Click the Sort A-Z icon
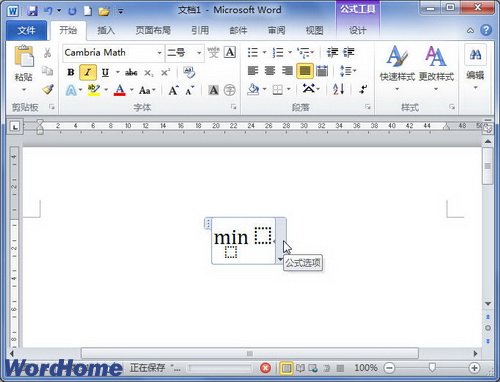This screenshot has width=500, height=382. (x=338, y=89)
